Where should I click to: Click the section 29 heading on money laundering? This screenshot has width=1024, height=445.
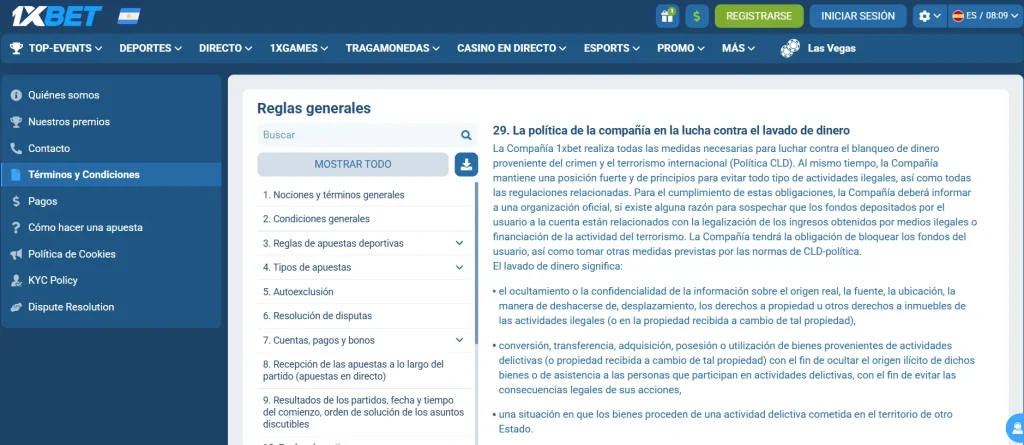click(x=671, y=131)
